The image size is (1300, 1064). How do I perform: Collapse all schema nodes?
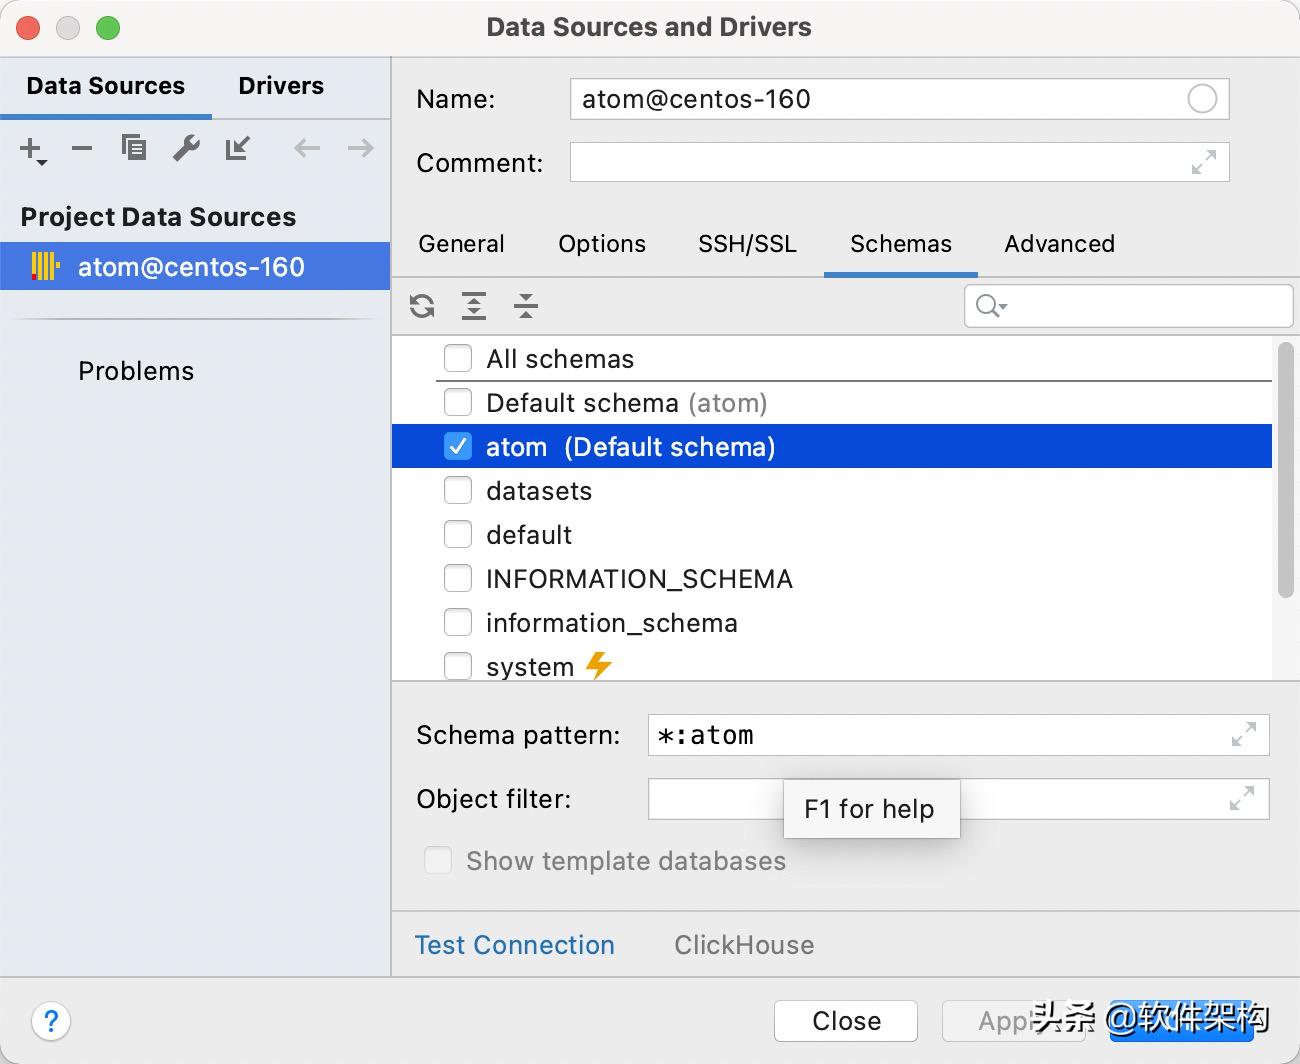tap(525, 306)
